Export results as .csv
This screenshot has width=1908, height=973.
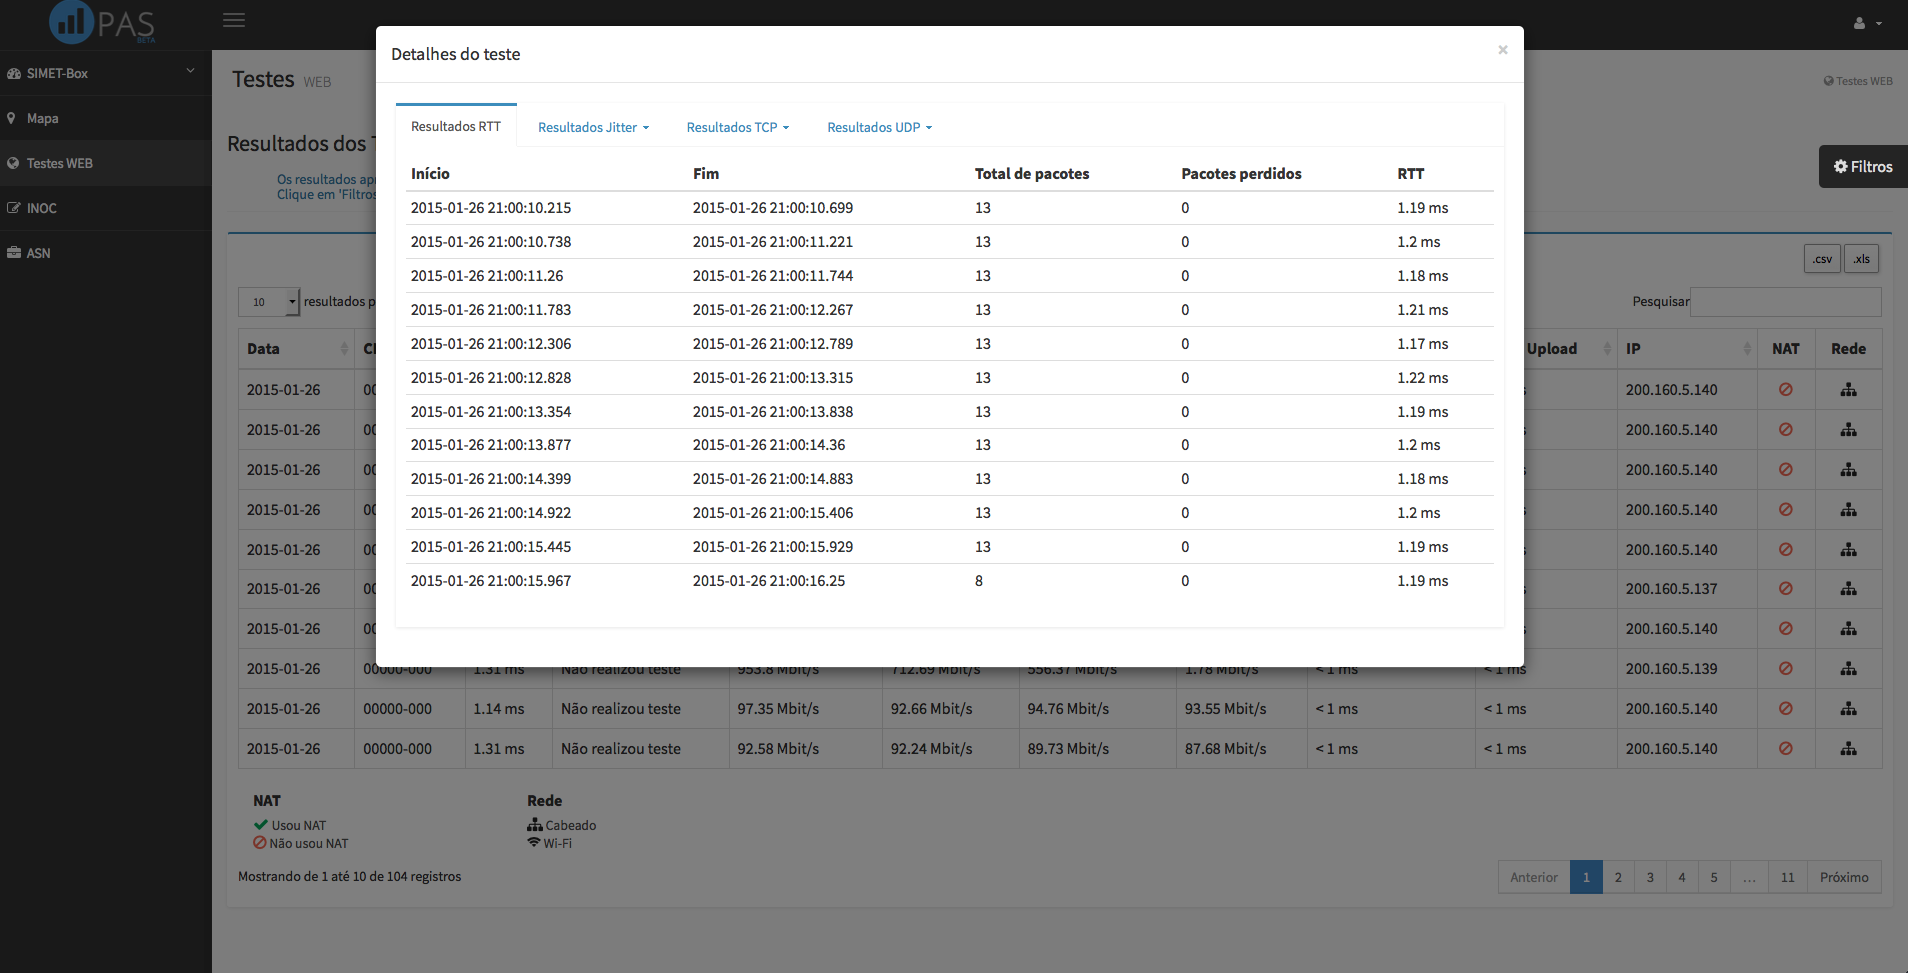[x=1822, y=259]
